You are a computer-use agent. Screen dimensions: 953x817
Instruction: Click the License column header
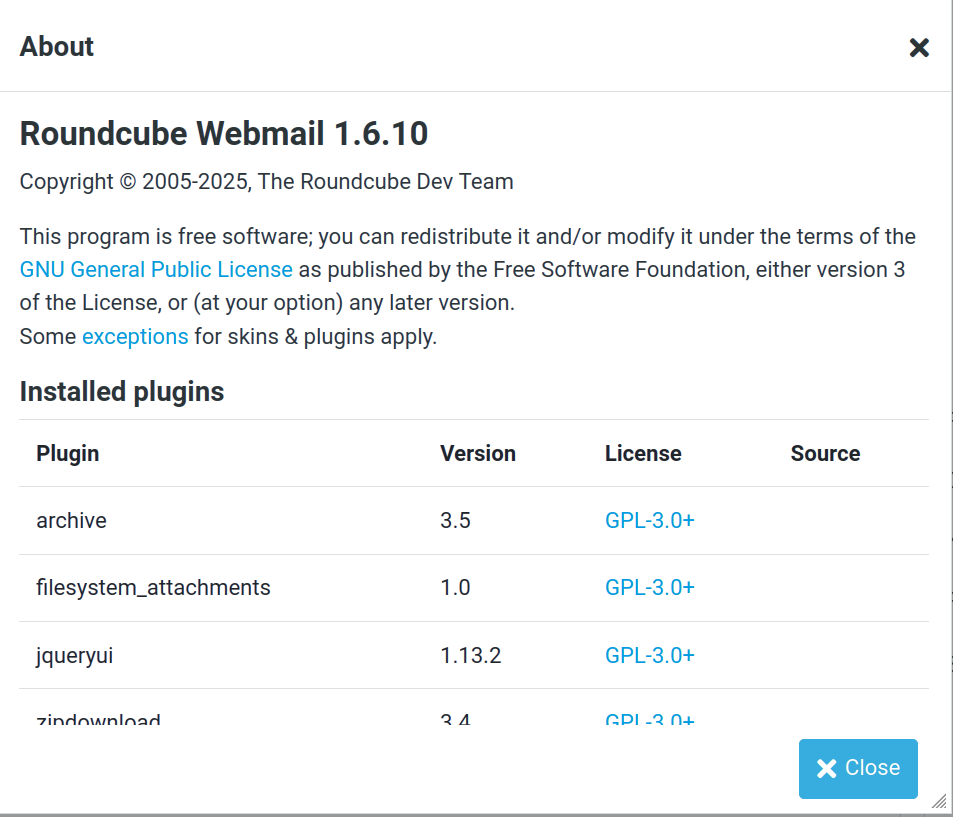pyautogui.click(x=643, y=453)
